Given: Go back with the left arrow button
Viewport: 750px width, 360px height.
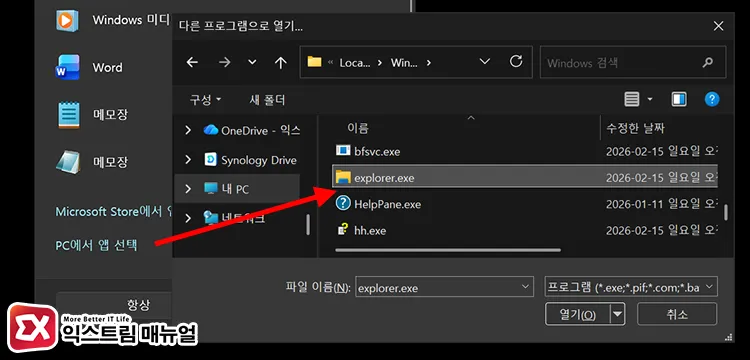Looking at the screenshot, I should [192, 62].
